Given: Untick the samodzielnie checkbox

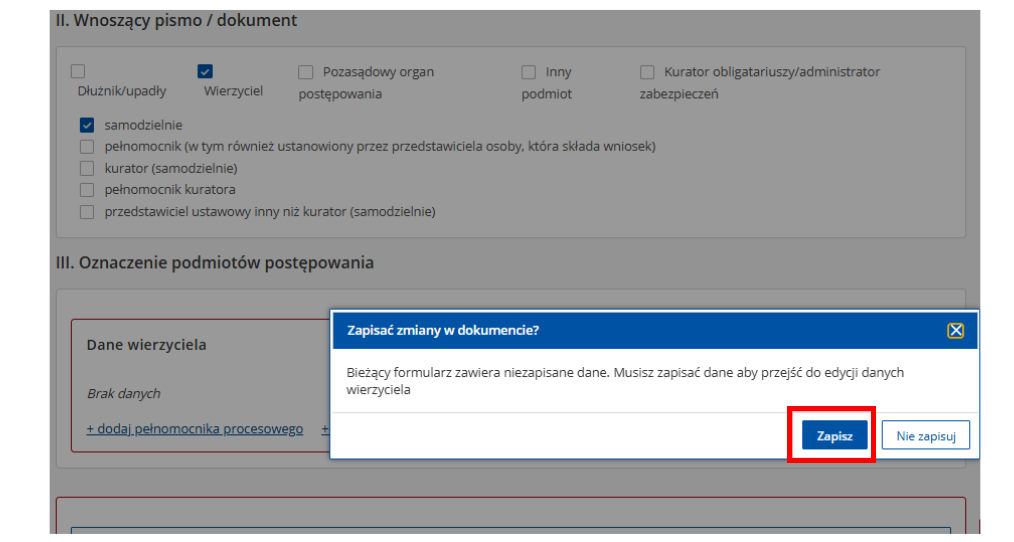Looking at the screenshot, I should point(87,125).
